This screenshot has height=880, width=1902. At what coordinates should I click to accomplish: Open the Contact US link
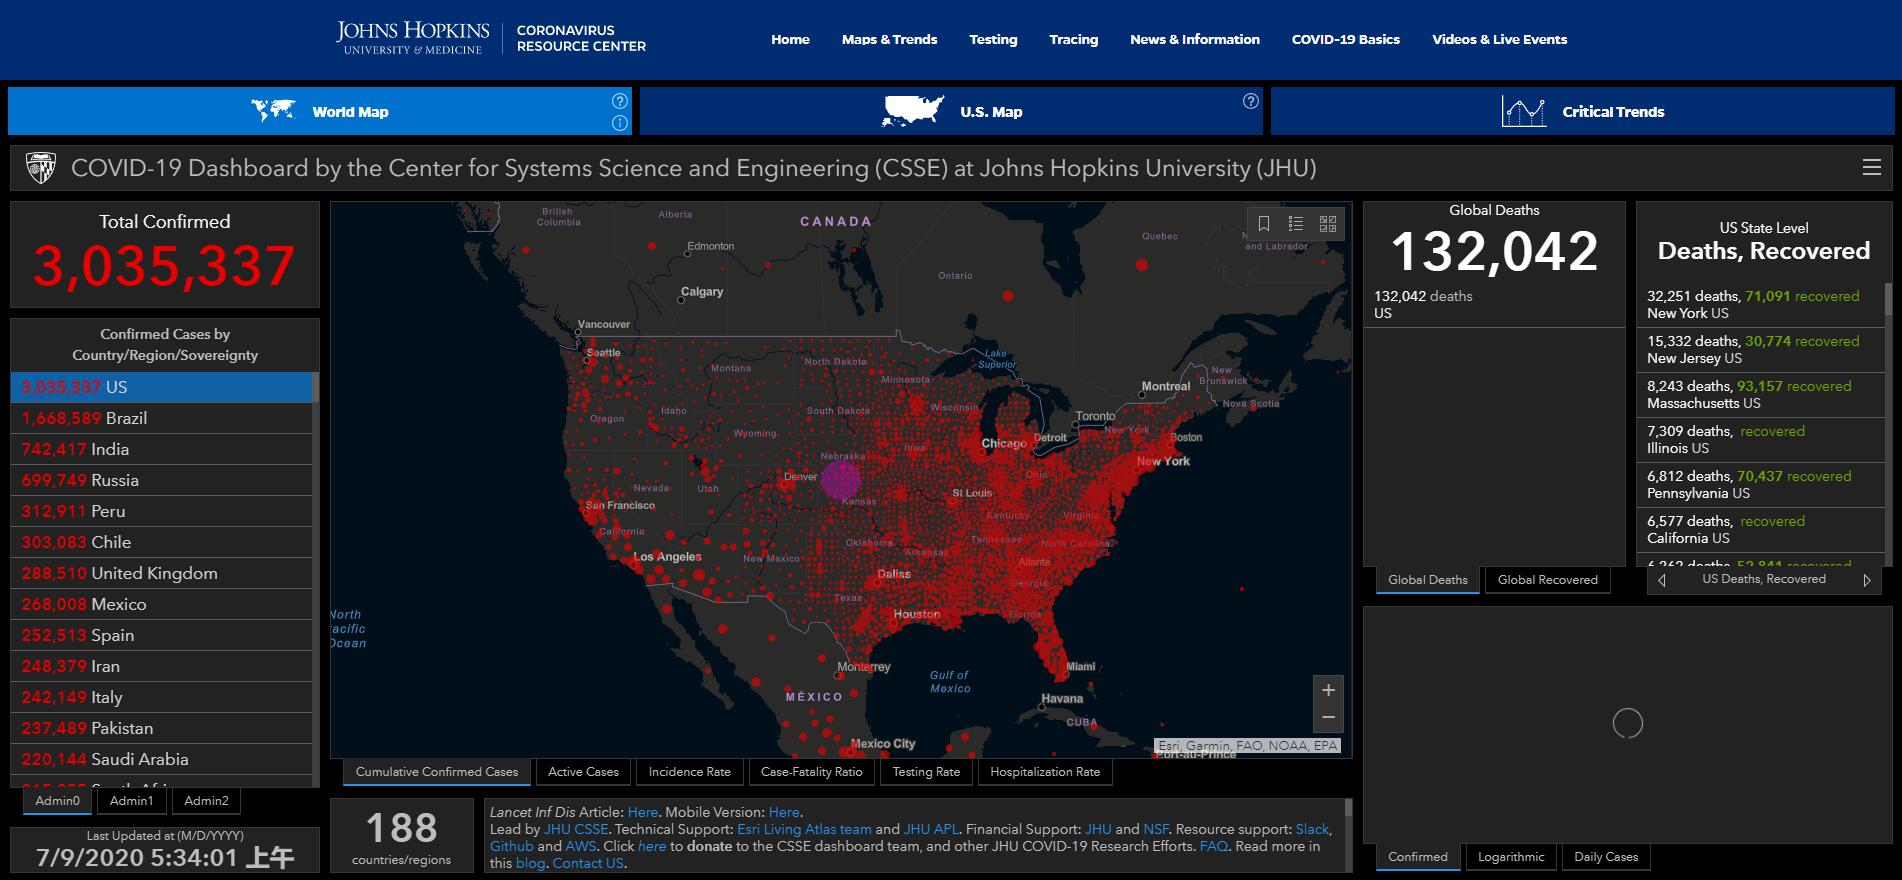coord(588,863)
